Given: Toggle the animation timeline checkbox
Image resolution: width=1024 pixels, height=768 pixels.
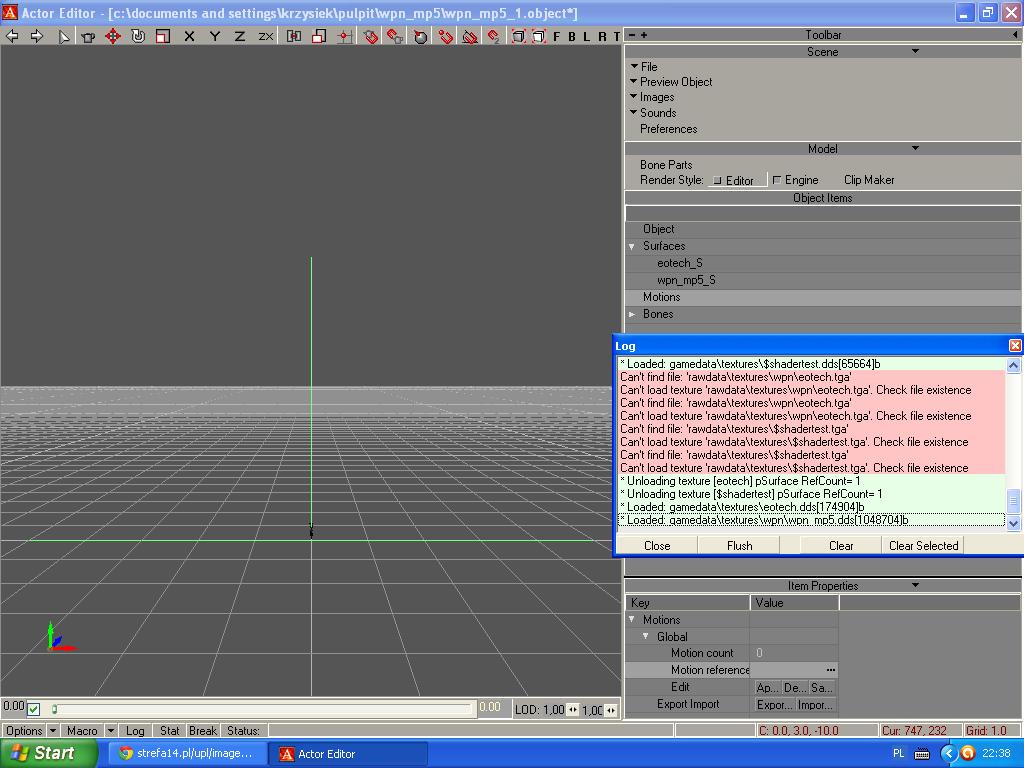Looking at the screenshot, I should (34, 709).
